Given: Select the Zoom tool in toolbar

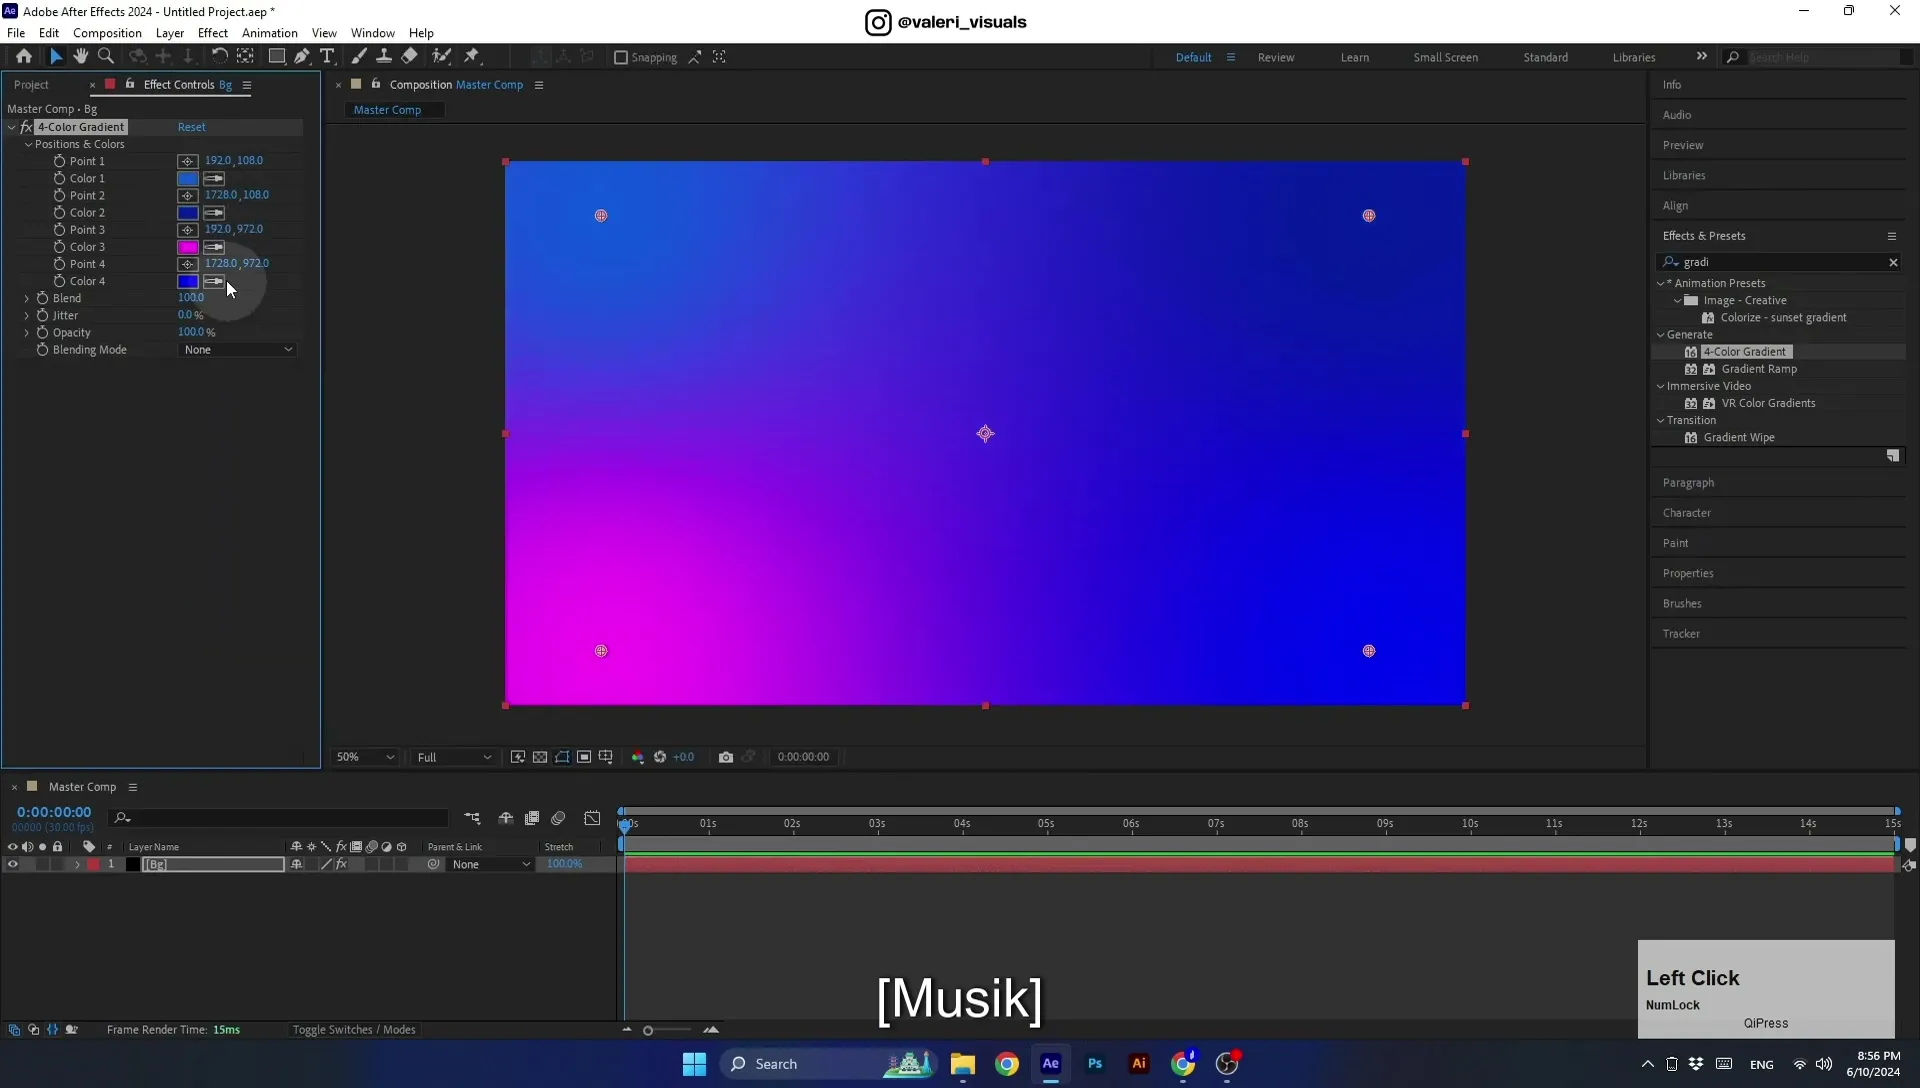Looking at the screenshot, I should [106, 57].
